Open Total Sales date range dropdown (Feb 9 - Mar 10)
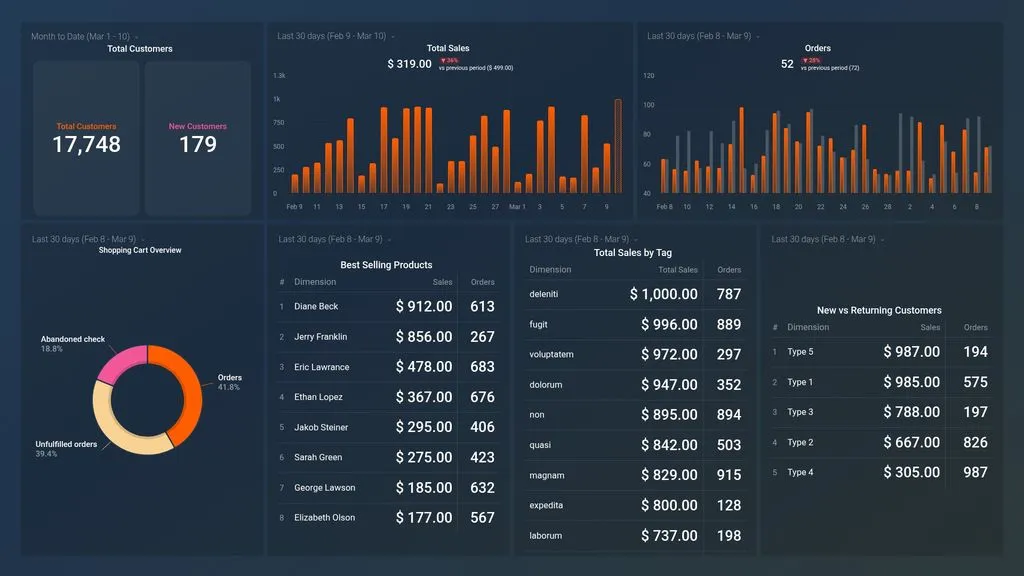Image resolution: width=1024 pixels, height=576 pixels. (x=336, y=36)
